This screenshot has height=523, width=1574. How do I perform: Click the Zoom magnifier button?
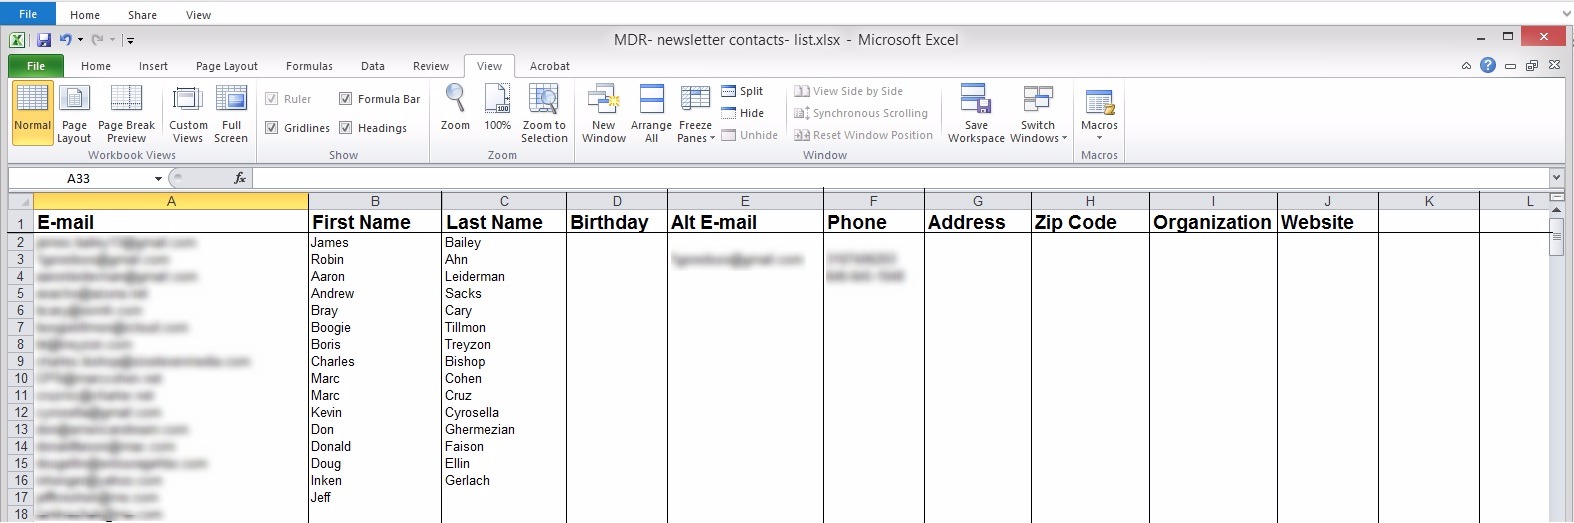point(455,107)
